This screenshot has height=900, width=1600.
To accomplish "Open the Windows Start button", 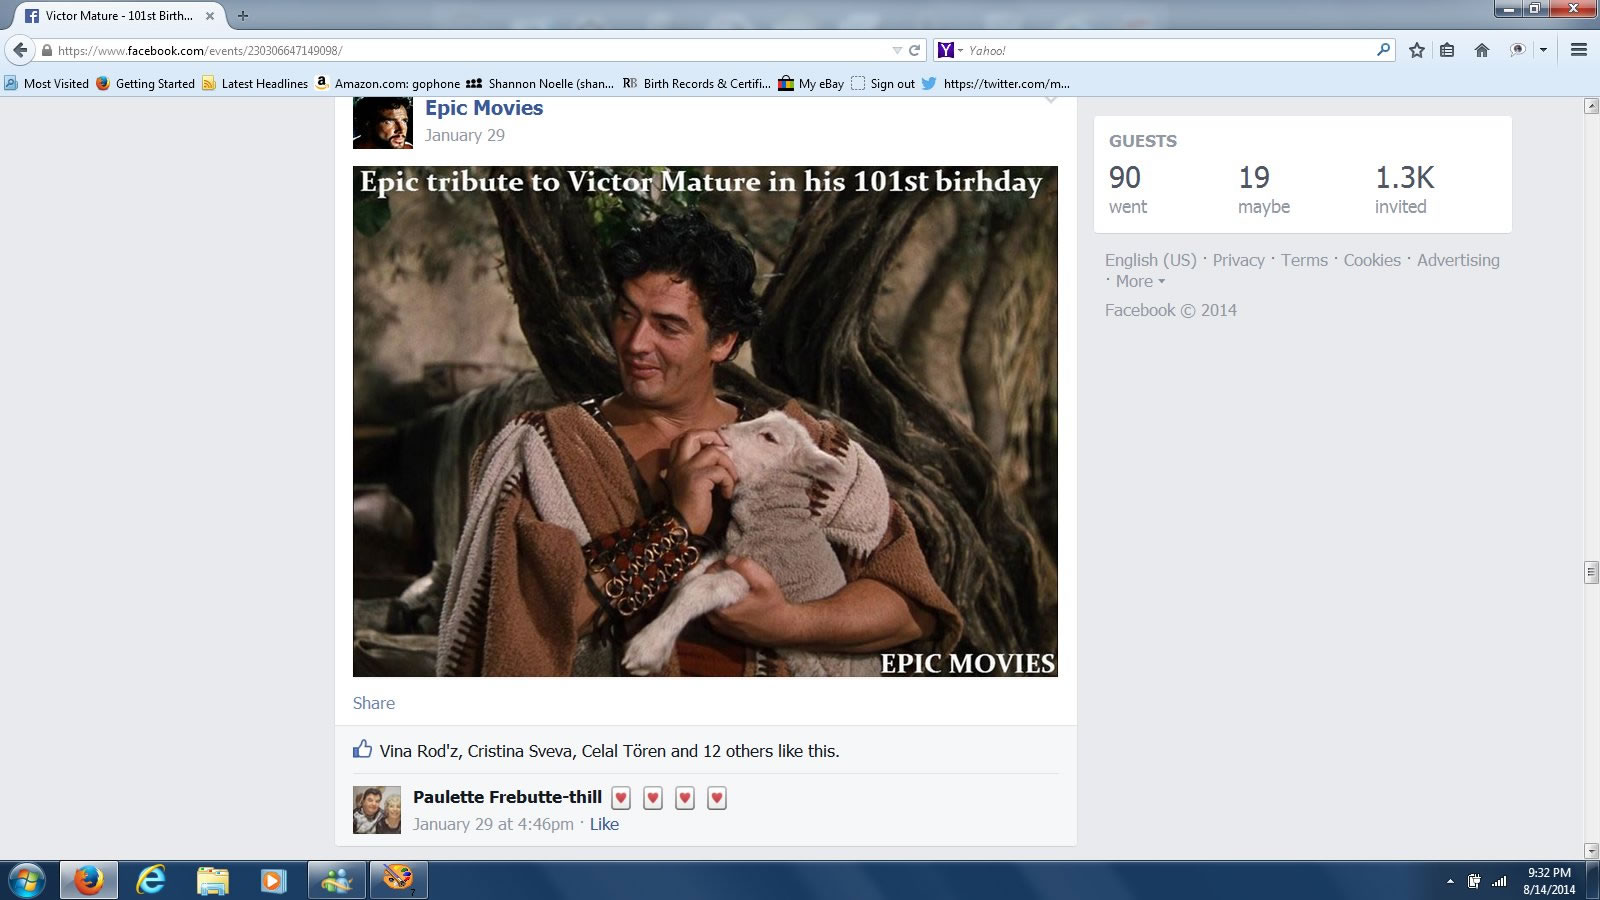I will point(25,881).
